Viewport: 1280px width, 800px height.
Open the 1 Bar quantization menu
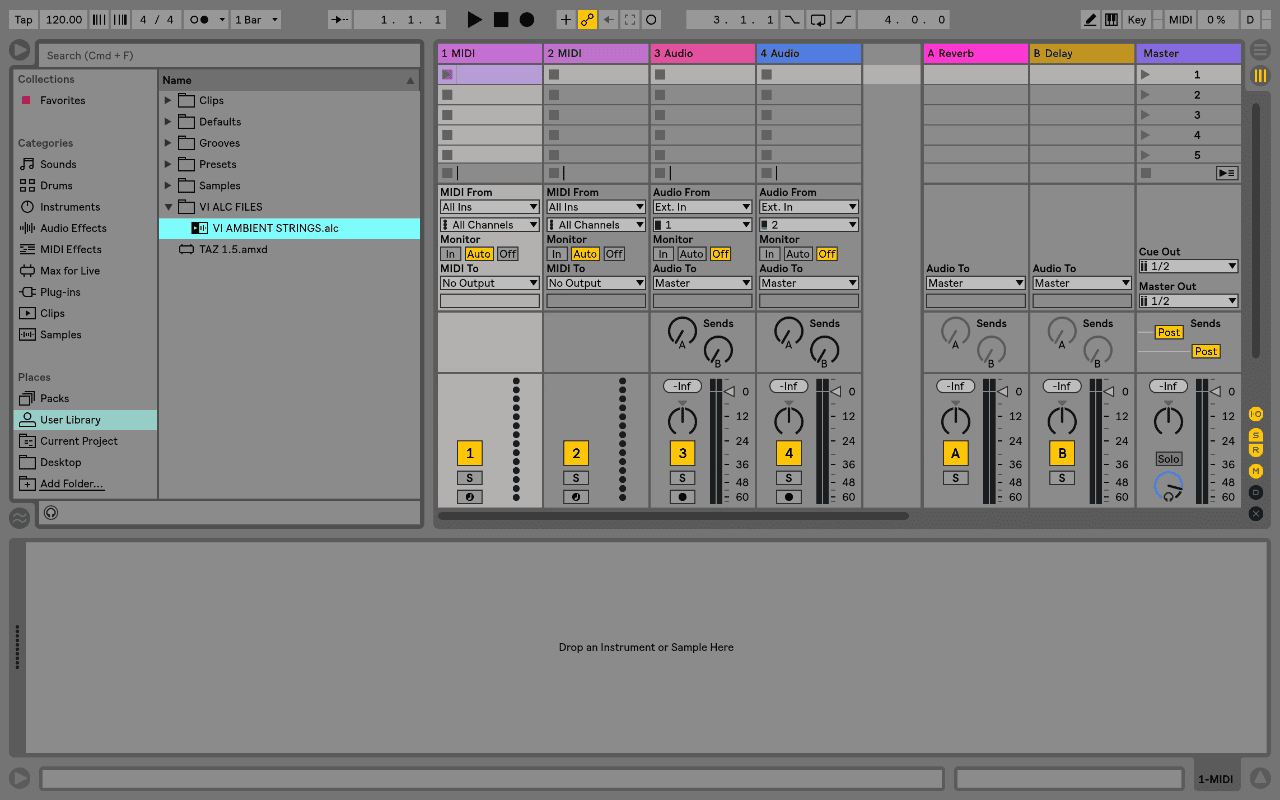coord(255,20)
